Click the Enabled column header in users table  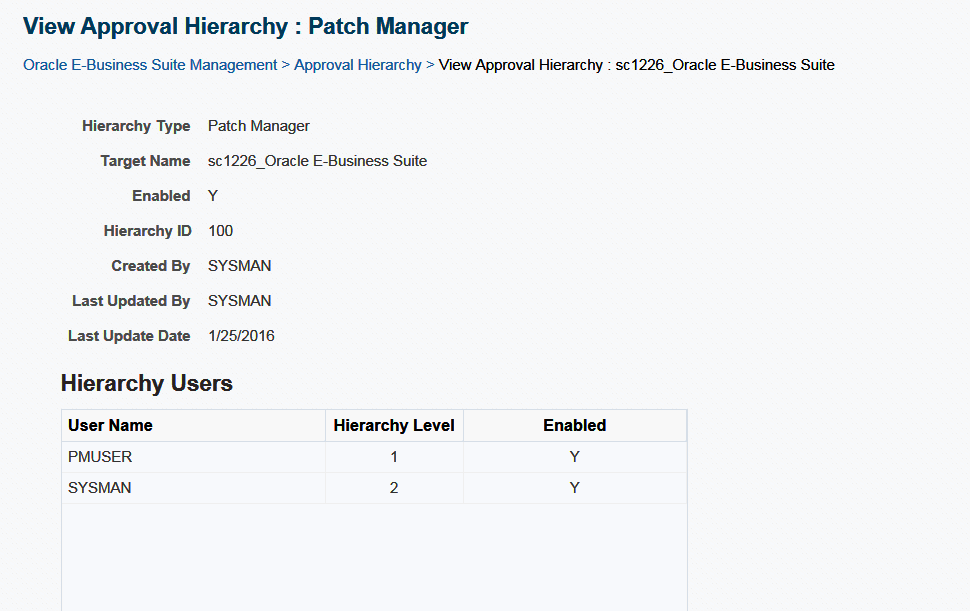(575, 425)
